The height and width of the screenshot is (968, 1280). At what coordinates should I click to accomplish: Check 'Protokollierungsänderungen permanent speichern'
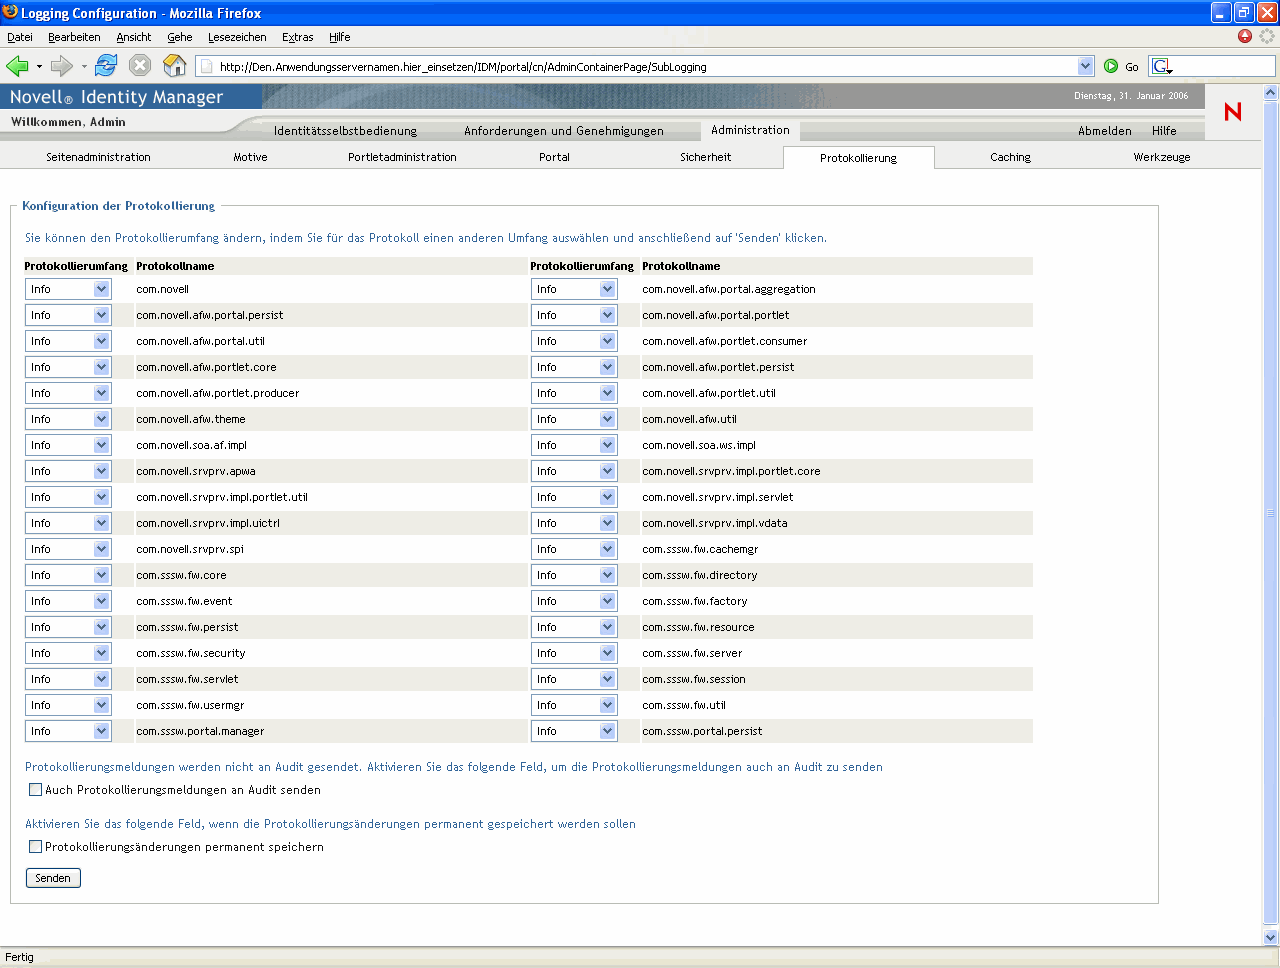[36, 847]
